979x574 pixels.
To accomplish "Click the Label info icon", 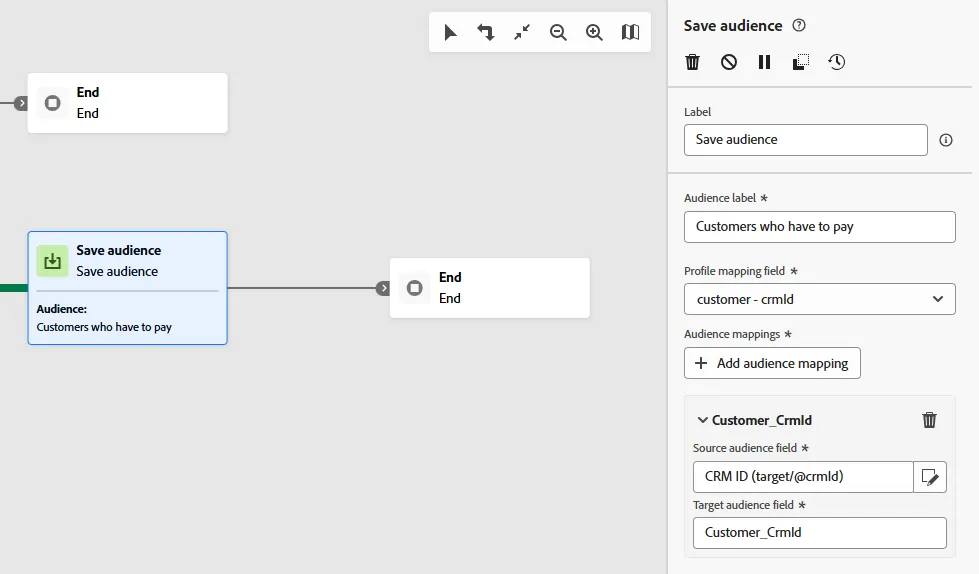I will coord(946,140).
